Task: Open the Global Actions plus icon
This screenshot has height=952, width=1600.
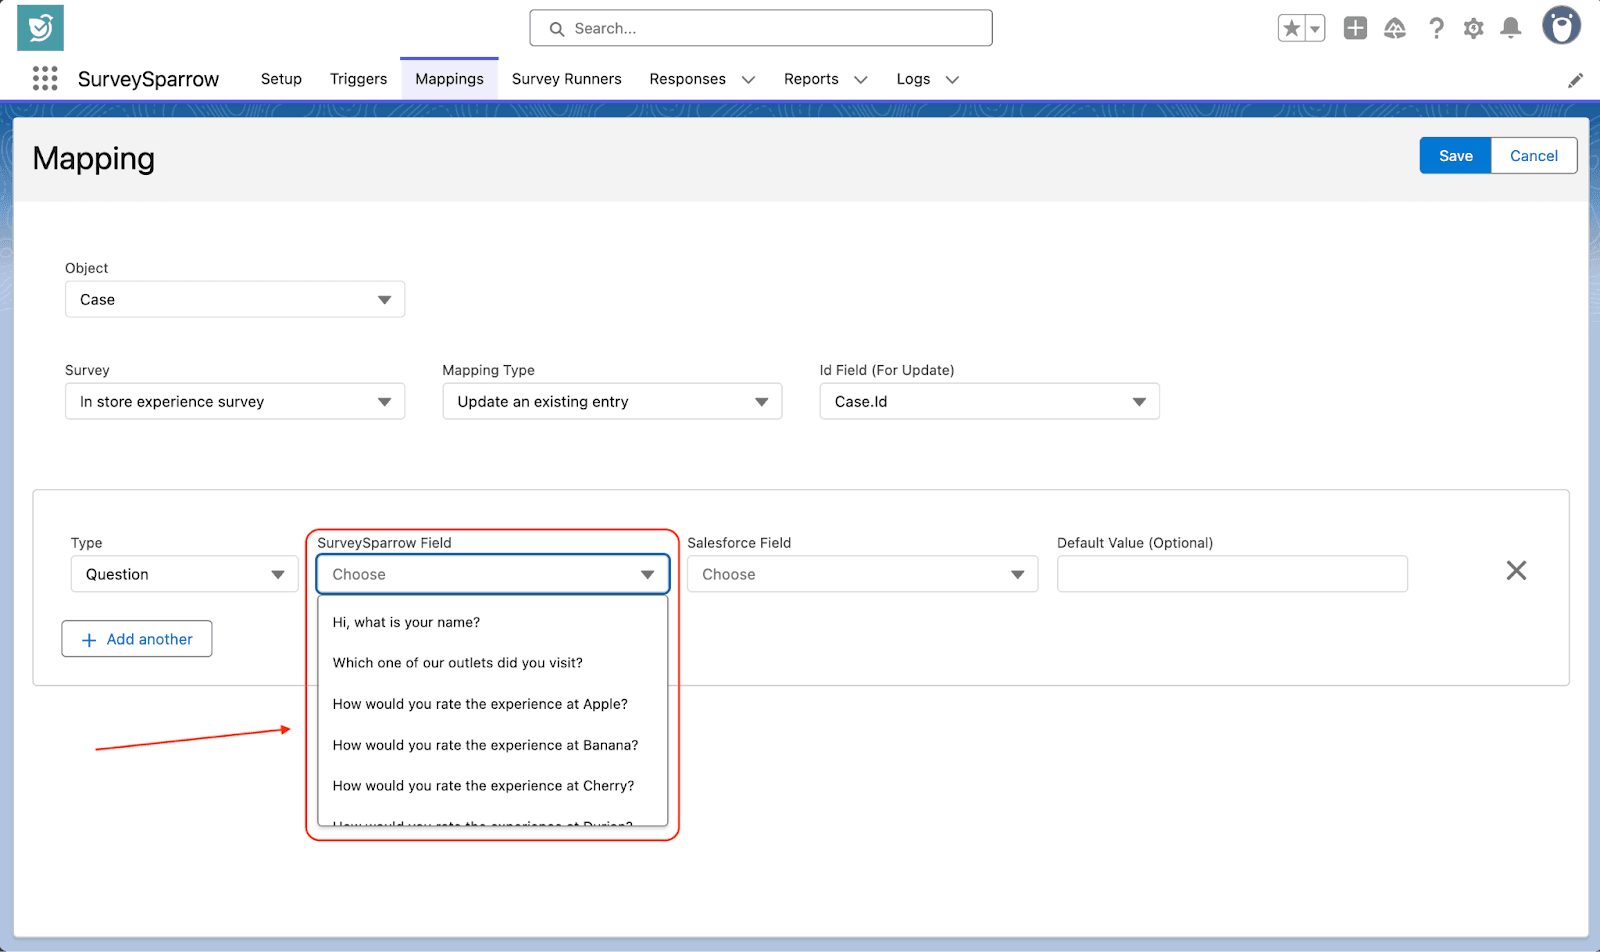Action: coord(1355,28)
